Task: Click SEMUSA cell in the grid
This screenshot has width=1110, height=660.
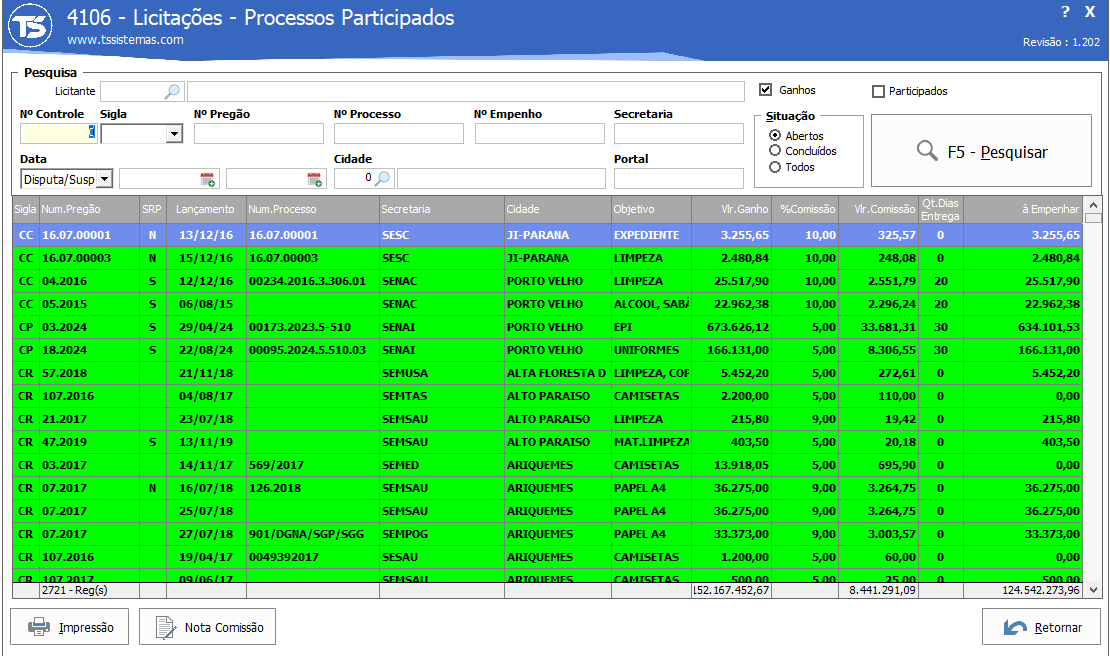Action: point(442,373)
